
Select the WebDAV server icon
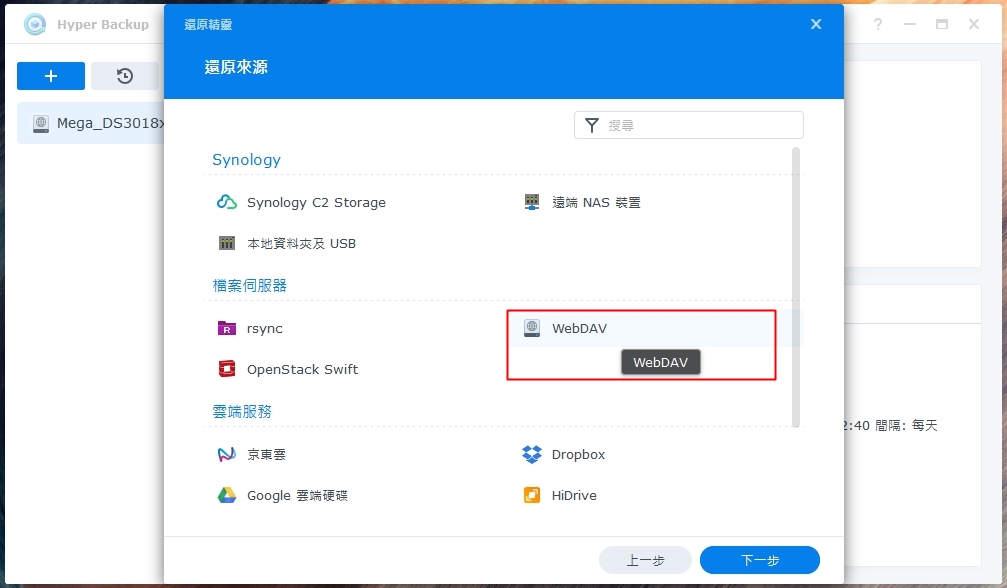pyautogui.click(x=532, y=328)
